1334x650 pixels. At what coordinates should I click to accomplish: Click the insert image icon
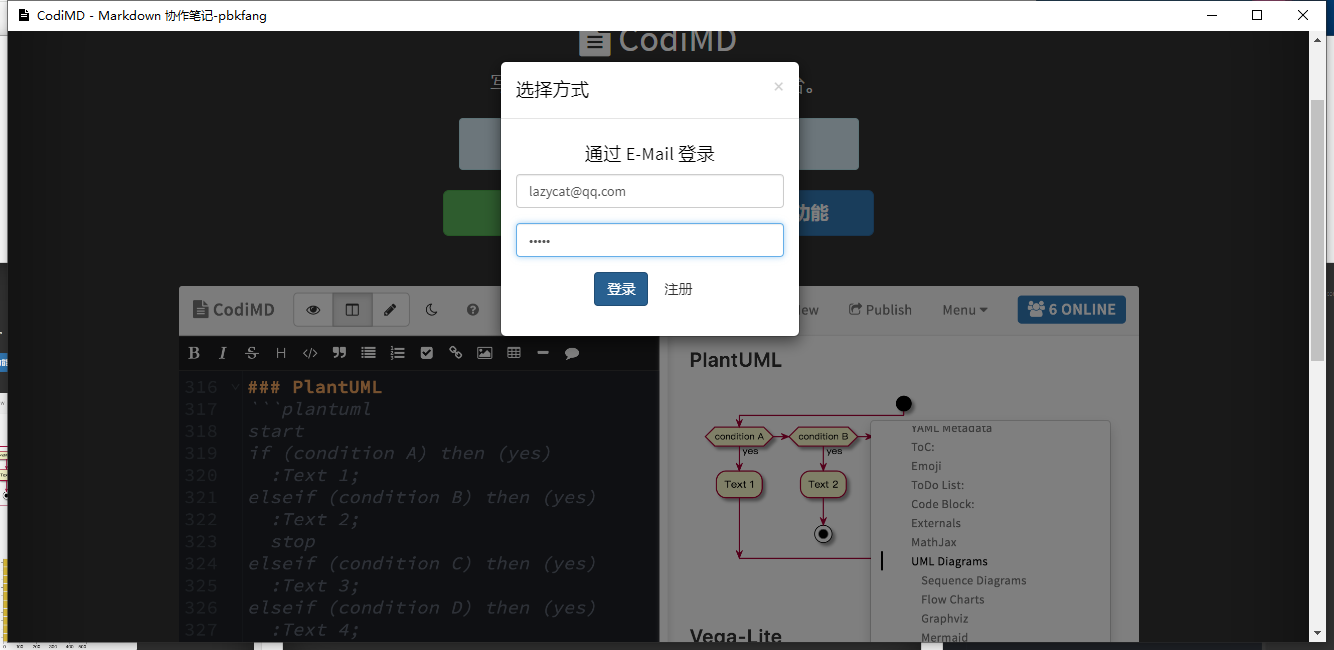coord(485,353)
